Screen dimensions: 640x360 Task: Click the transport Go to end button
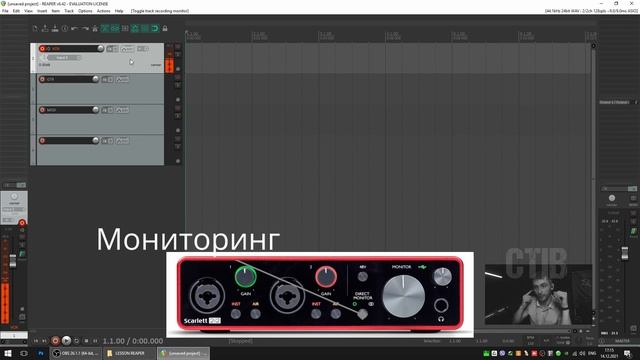coord(44,340)
